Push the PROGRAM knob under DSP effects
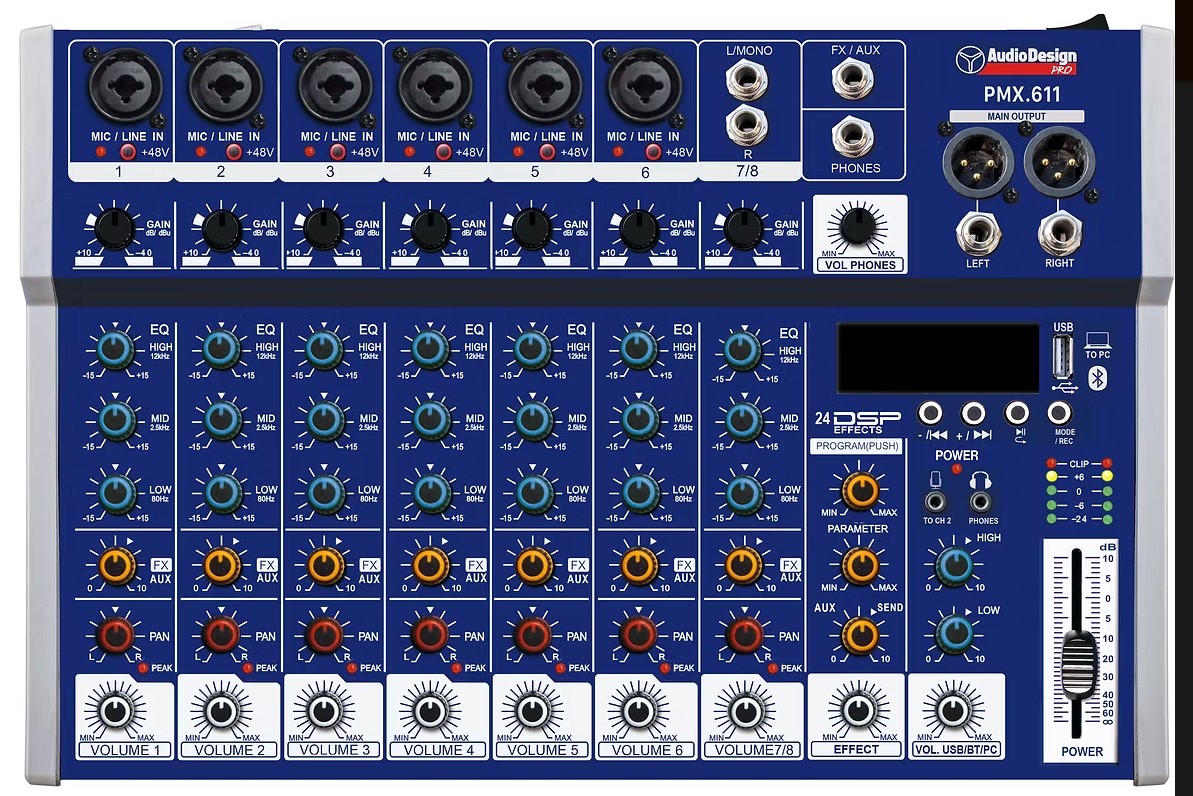Viewport: 1193px width, 796px height. (860, 489)
